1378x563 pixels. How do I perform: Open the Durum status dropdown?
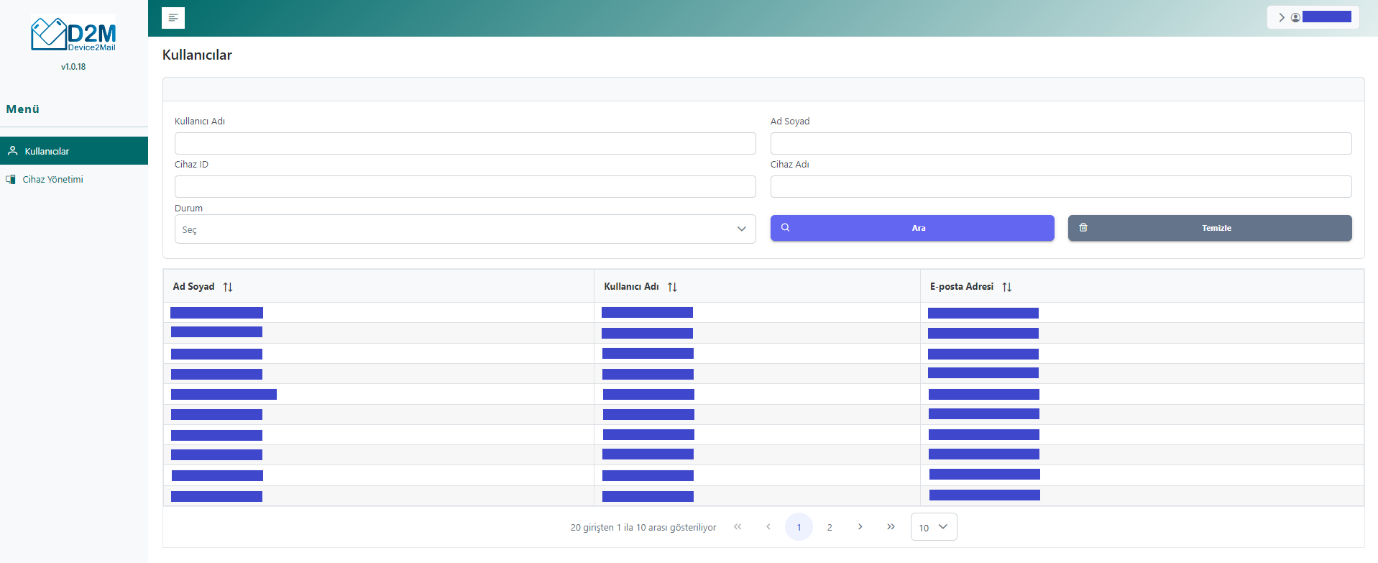tap(465, 229)
